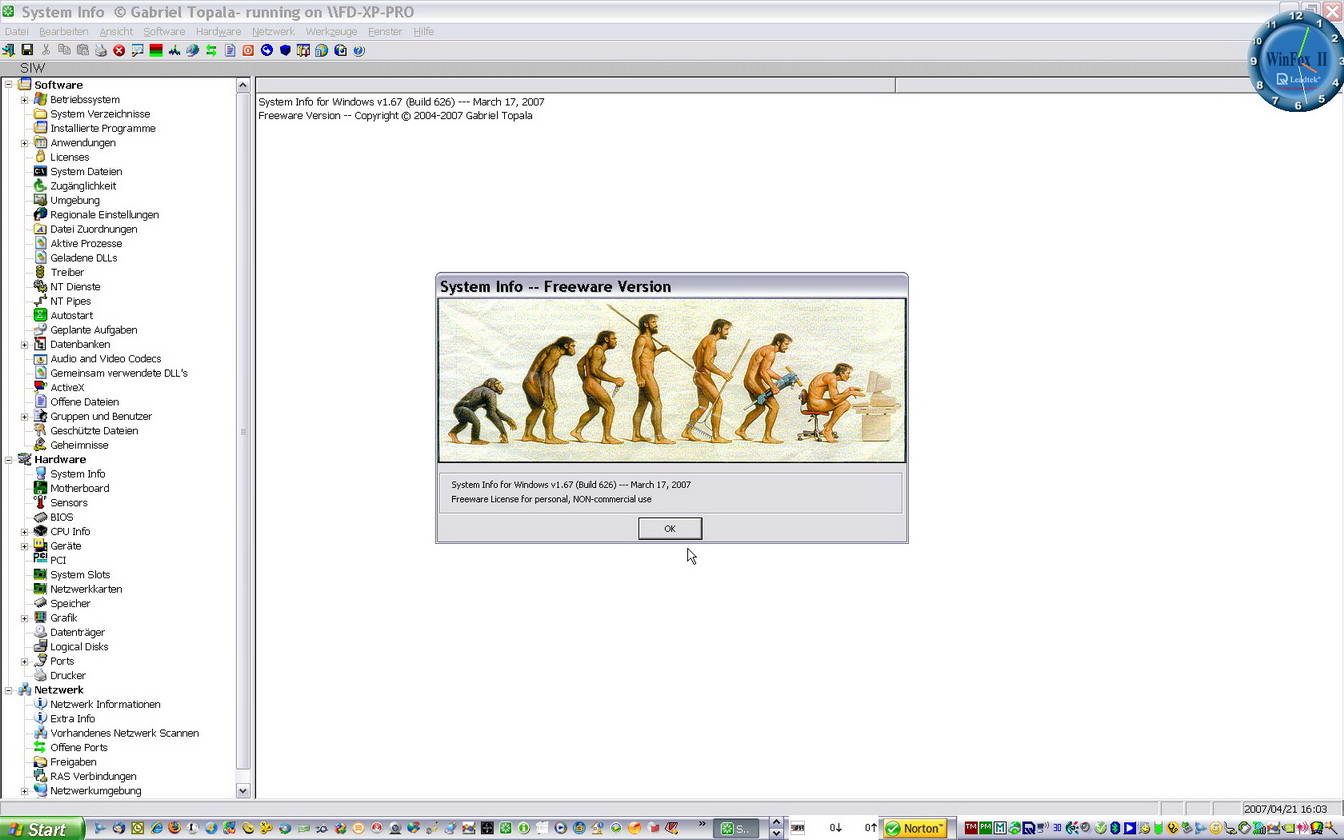Click the sidebar scroll up arrow

242,85
